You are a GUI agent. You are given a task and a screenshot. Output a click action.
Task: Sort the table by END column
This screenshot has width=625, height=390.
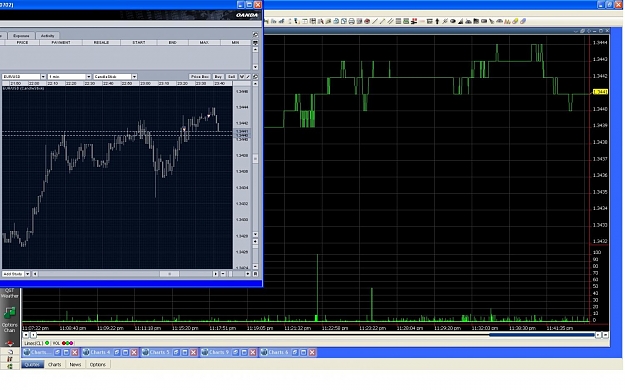(x=173, y=42)
